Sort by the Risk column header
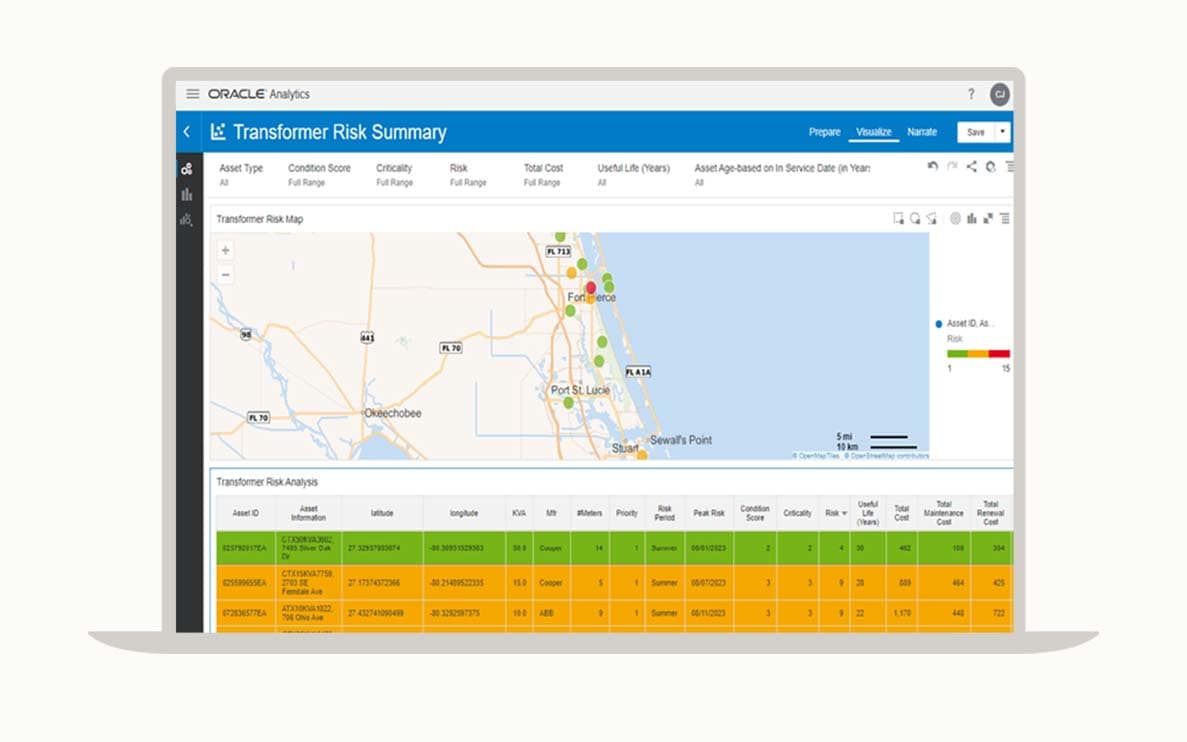 [832, 513]
